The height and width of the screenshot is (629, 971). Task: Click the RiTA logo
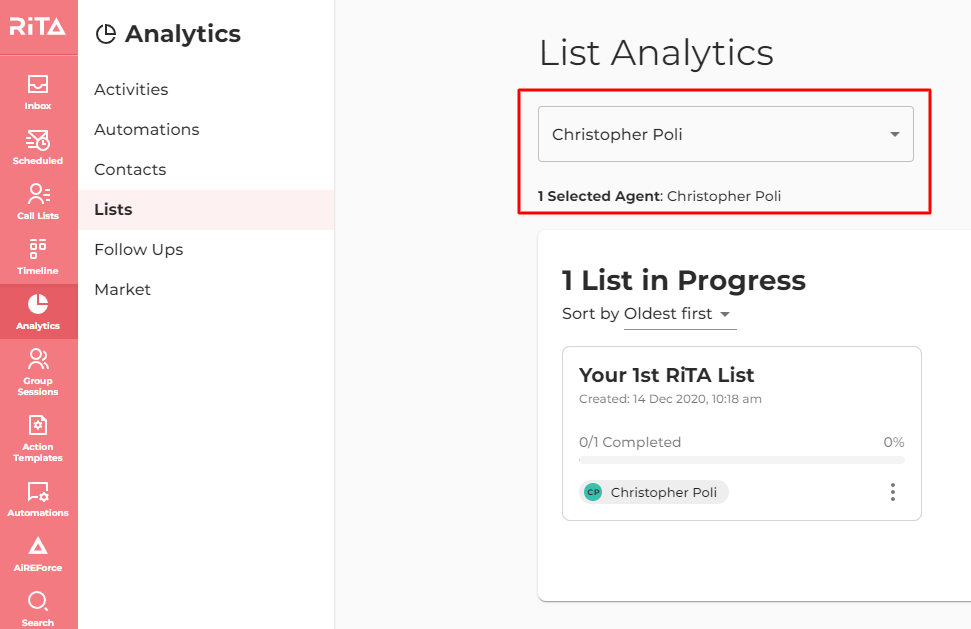[38, 27]
